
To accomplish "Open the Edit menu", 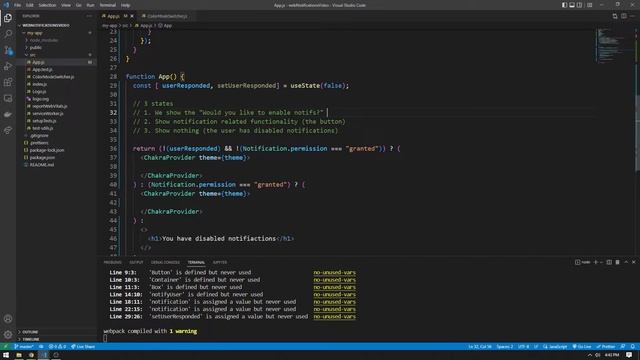I will (x=30, y=5).
